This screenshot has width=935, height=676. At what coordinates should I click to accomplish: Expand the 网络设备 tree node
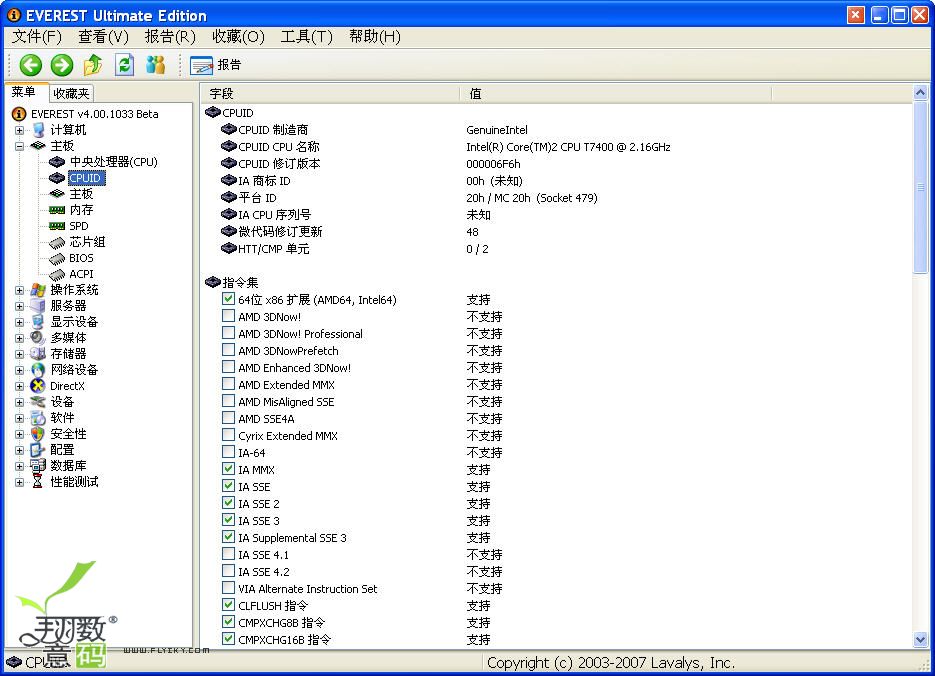pyautogui.click(x=20, y=370)
